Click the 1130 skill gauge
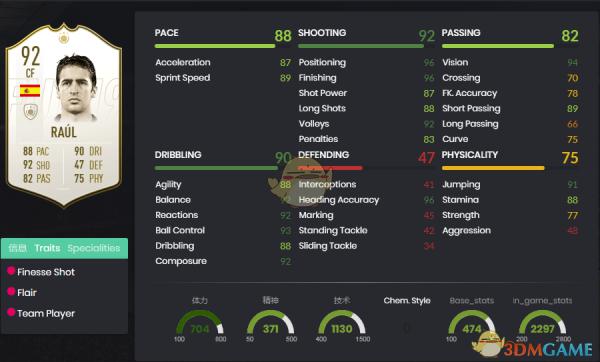This screenshot has width=600, height=362. tap(342, 323)
